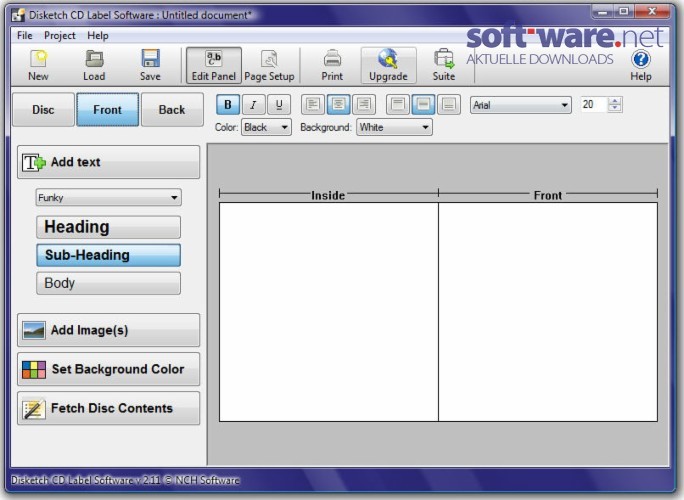Select the Sub-Heading text style
684x500 pixels.
click(x=108, y=255)
